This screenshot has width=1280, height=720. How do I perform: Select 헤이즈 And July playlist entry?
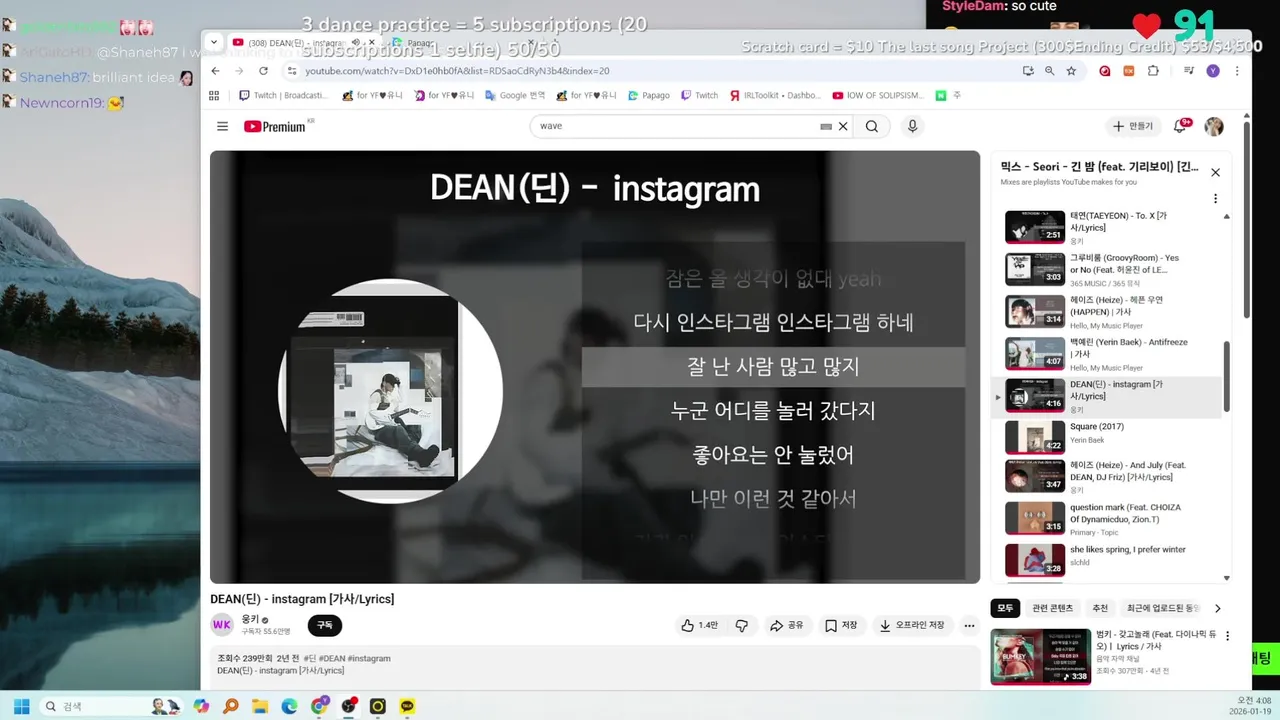pos(1110,477)
